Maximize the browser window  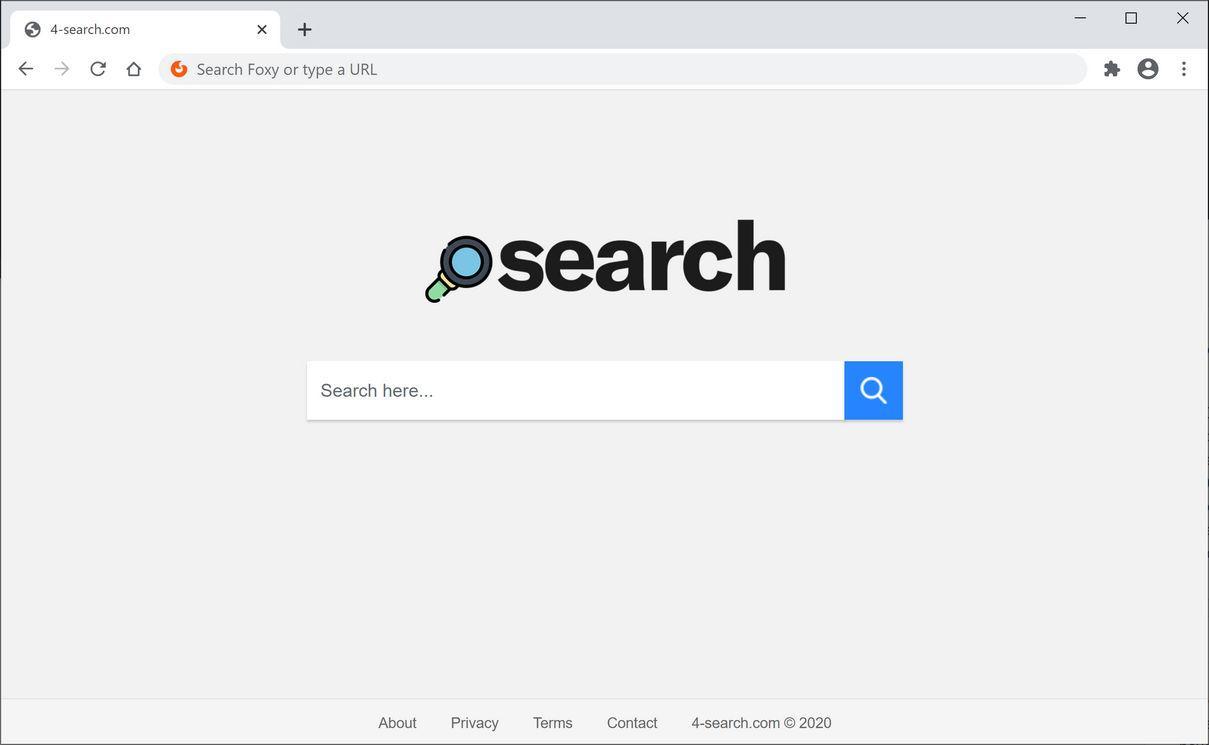[1131, 18]
